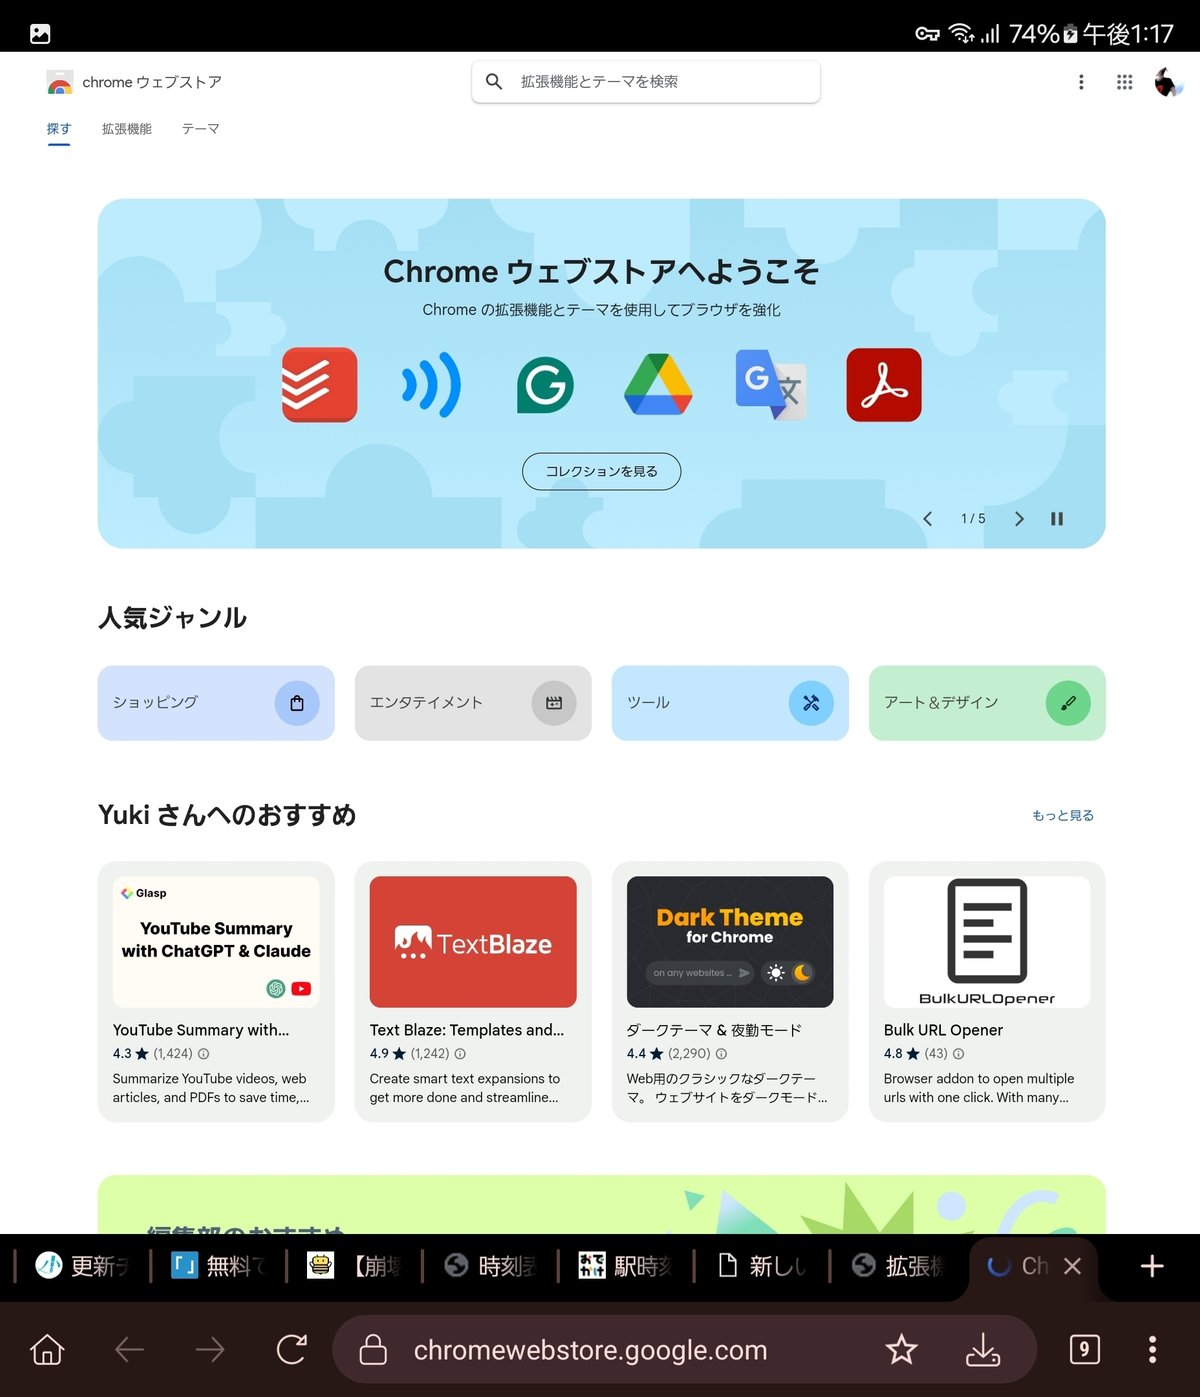
Task: Open the Dark Theme for Chrome thumbnail
Action: [730, 942]
